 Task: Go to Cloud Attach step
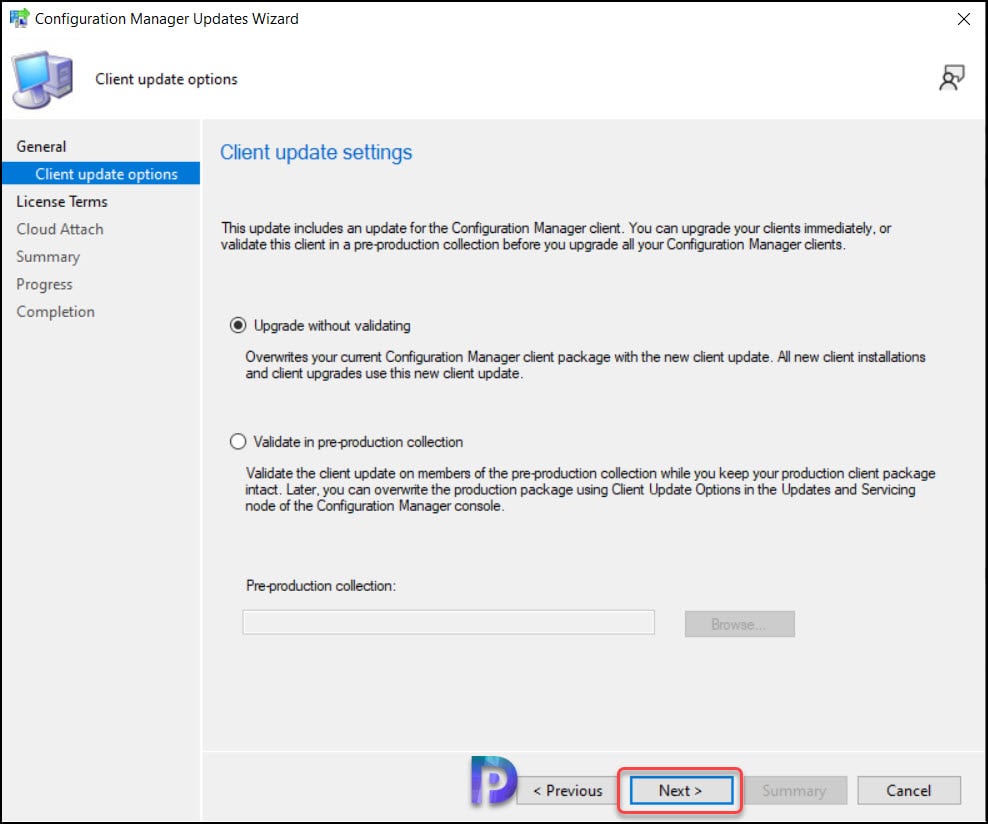(60, 229)
